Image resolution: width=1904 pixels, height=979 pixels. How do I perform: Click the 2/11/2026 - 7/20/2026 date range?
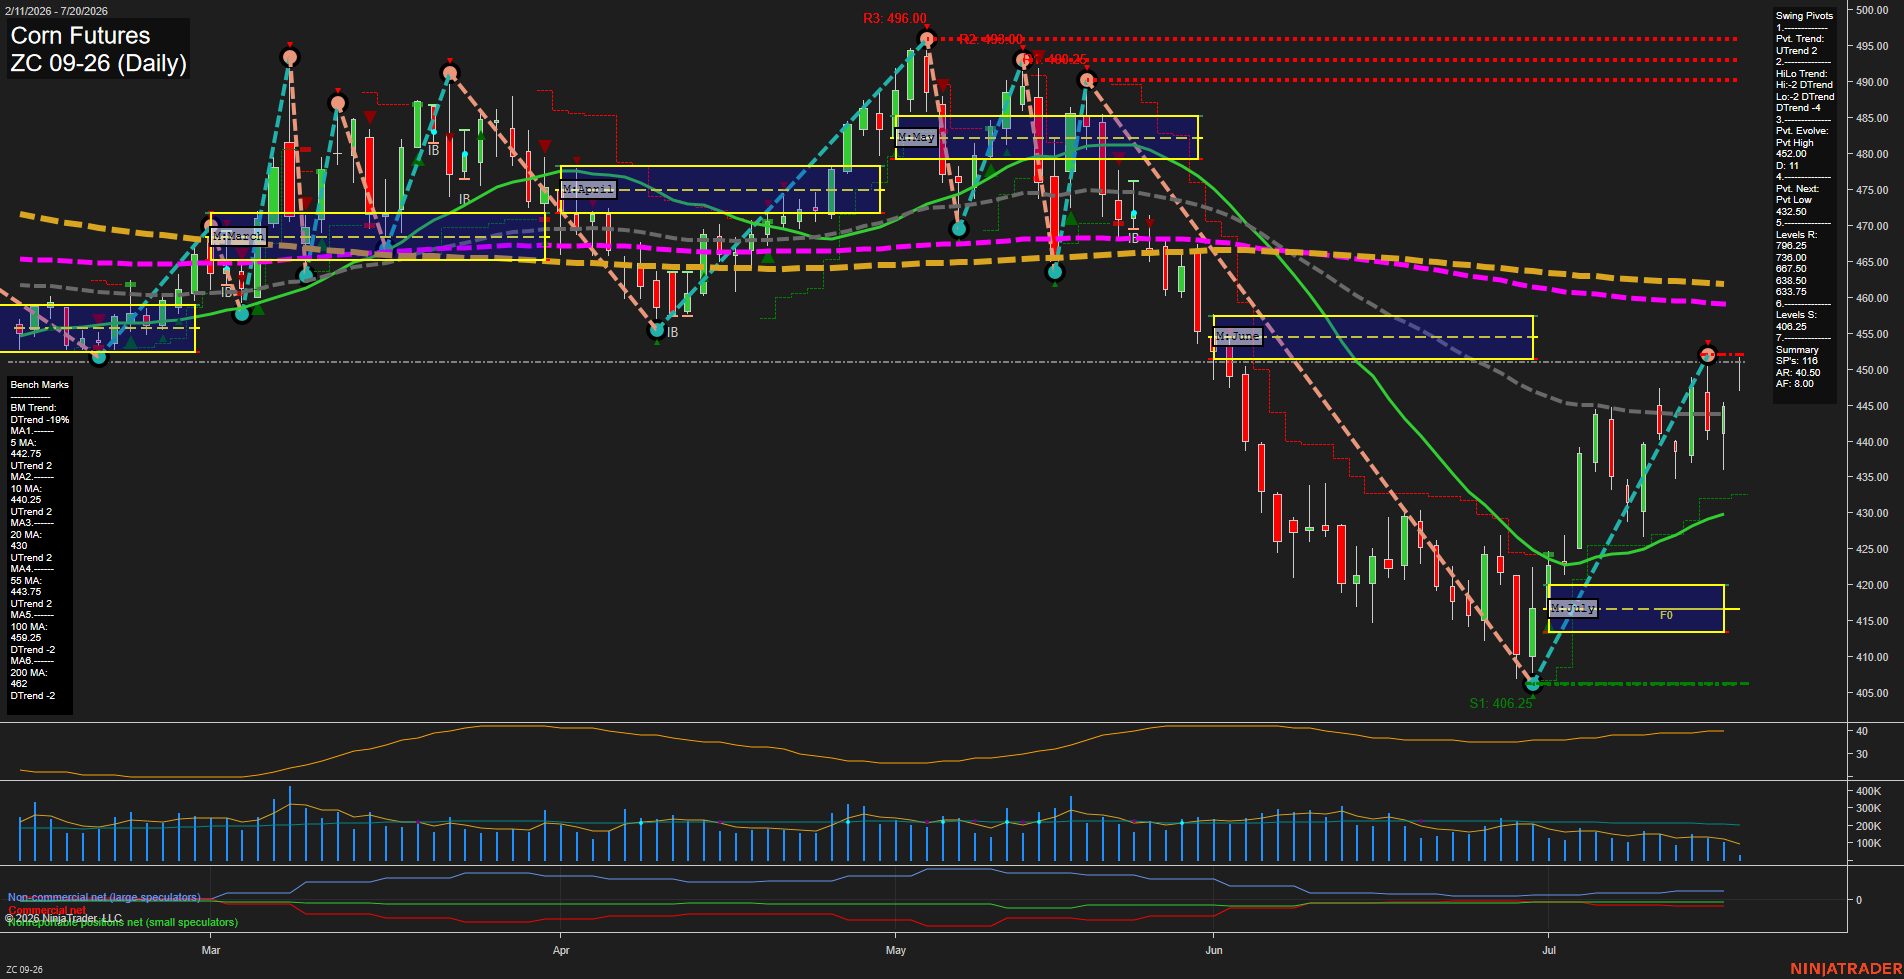[56, 11]
